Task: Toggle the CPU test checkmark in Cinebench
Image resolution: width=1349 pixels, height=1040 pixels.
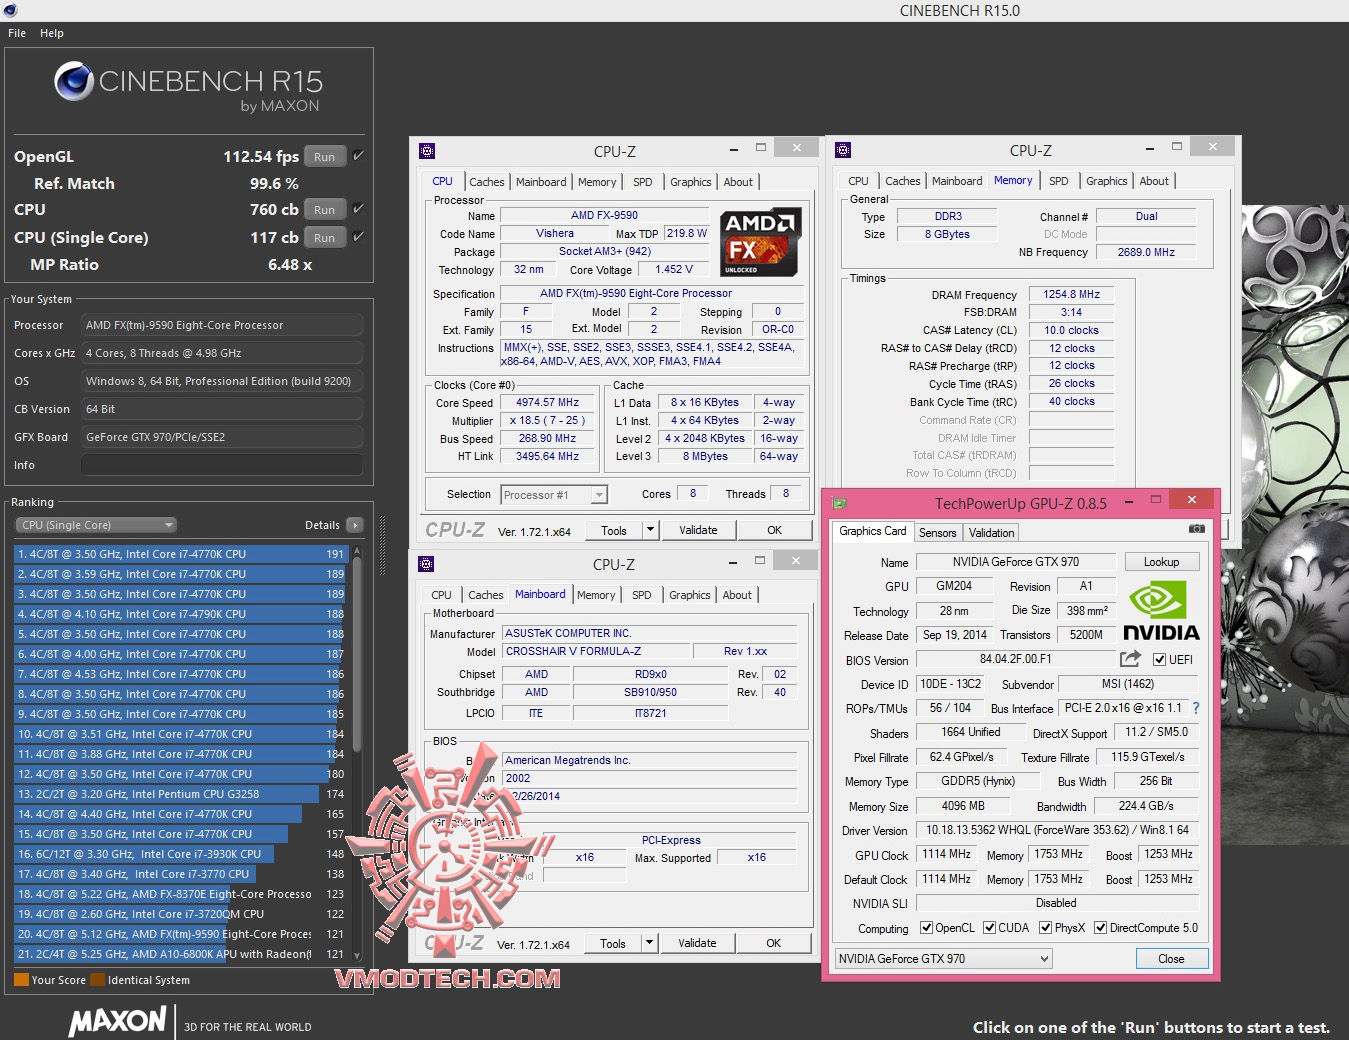Action: 358,209
